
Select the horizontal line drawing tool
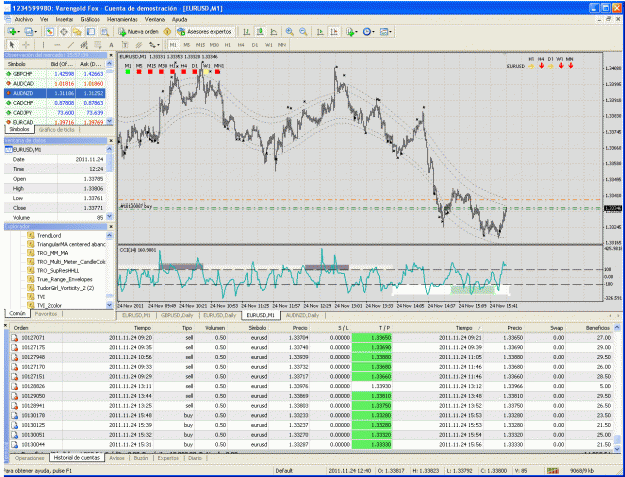[57, 45]
